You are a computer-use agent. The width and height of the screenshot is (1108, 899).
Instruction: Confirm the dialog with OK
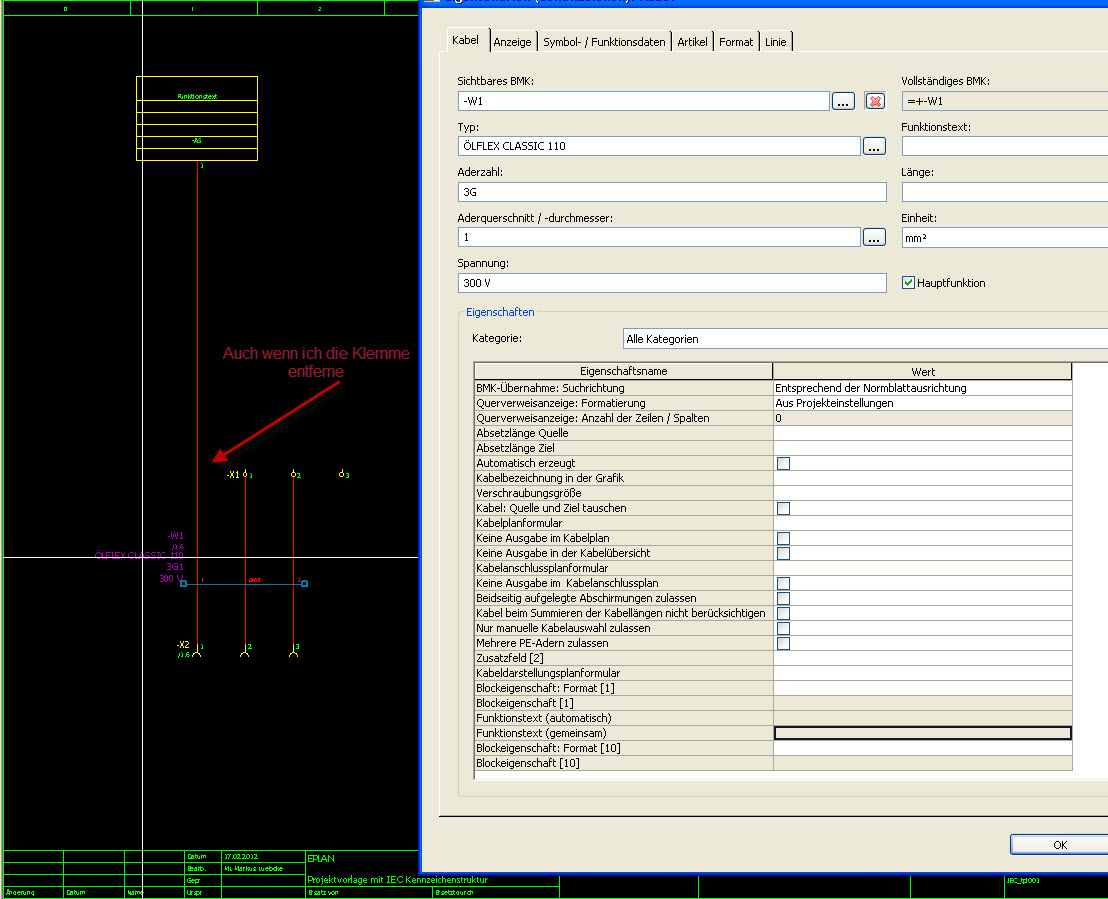[1059, 845]
